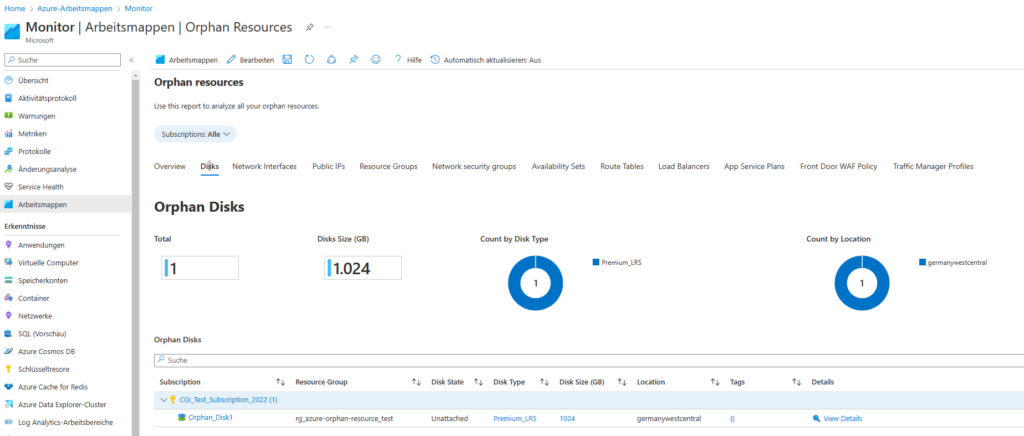Click the Premium_LRS disk type link

[515, 418]
